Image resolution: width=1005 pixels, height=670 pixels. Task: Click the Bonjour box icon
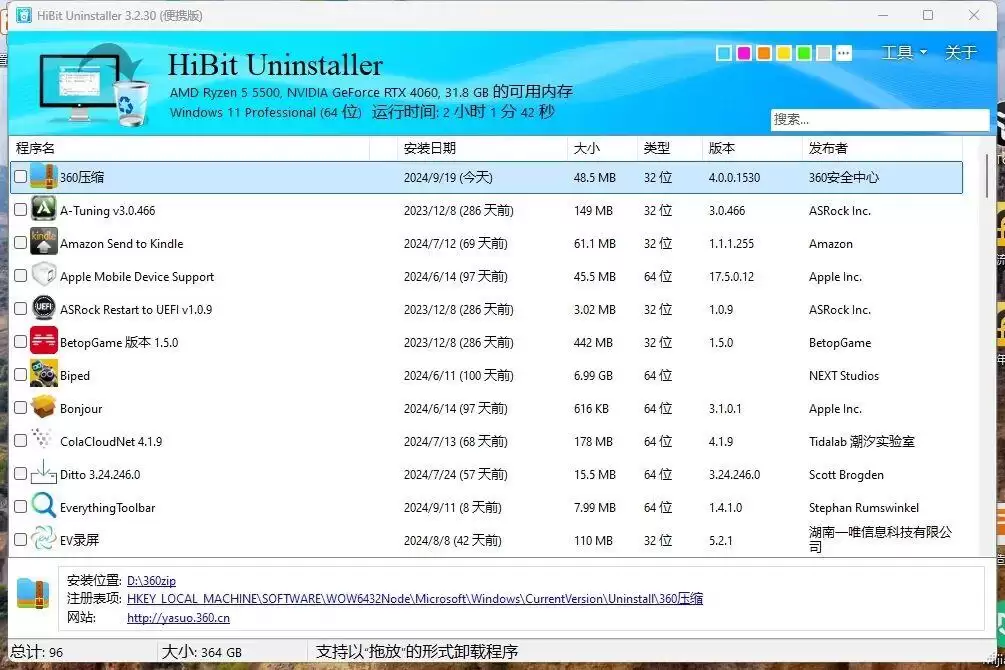click(43, 406)
